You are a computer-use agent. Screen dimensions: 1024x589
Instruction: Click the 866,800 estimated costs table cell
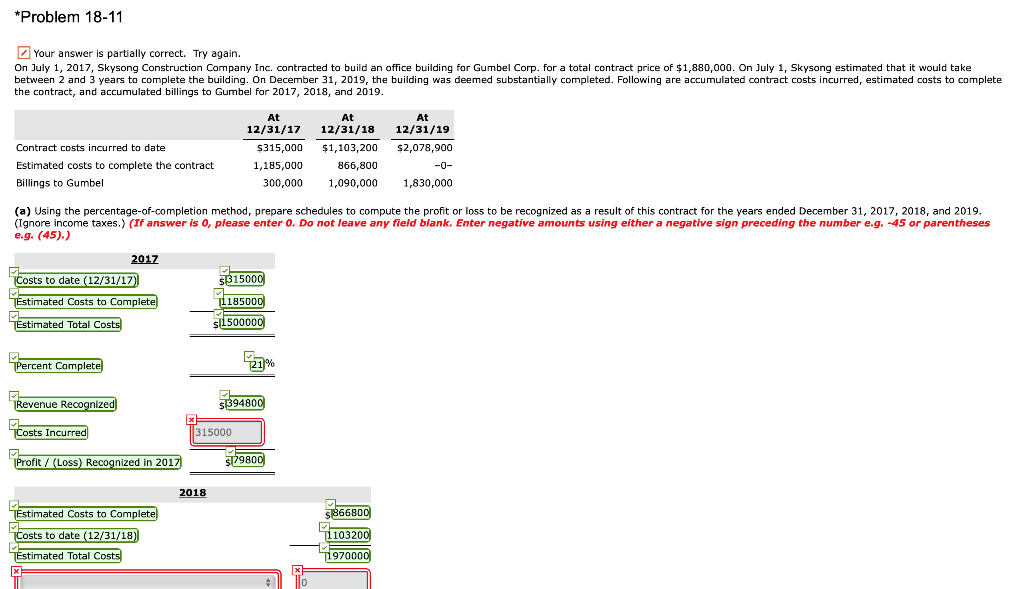pyautogui.click(x=357, y=165)
